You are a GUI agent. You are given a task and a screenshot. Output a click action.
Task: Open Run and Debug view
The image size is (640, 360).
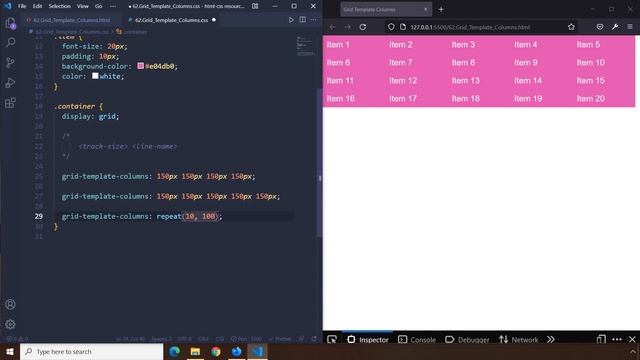tap(10, 82)
